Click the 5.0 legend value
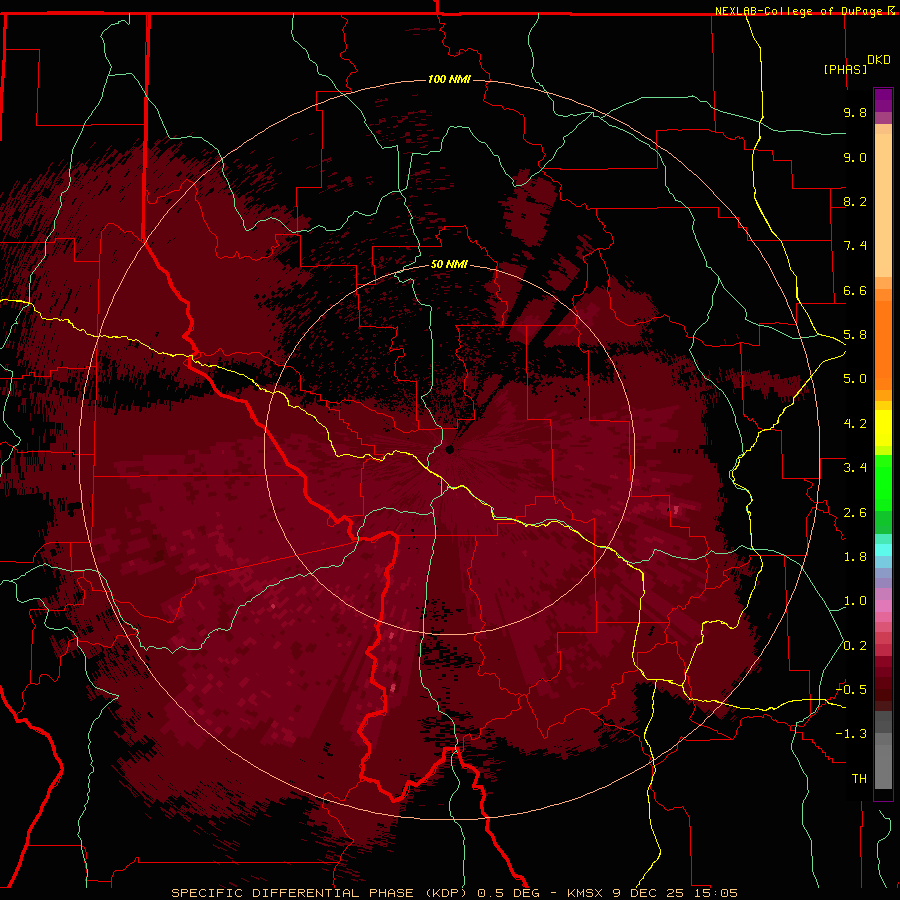Viewport: 900px width, 900px height. point(855,379)
